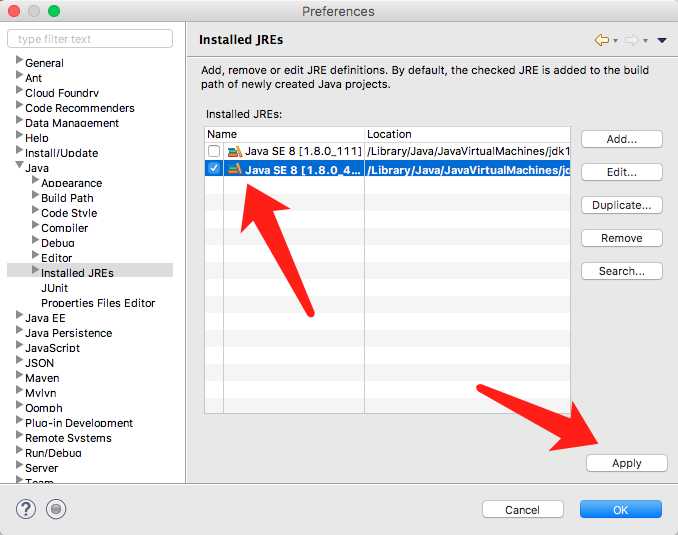Image resolution: width=678 pixels, height=535 pixels.
Task: Click the /Library/Java path of Java SE 8 [1.8.0_111]
Action: [x=468, y=151]
